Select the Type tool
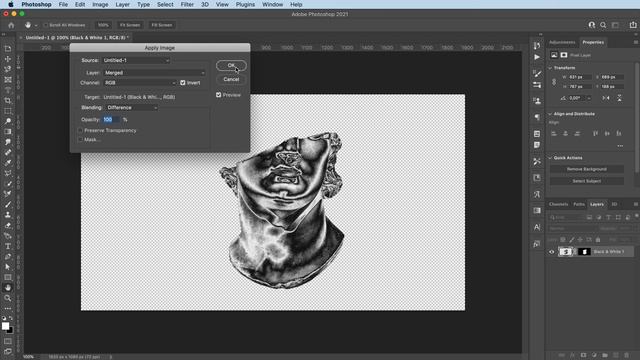Viewport: 640px width, 360px height. [x=8, y=246]
